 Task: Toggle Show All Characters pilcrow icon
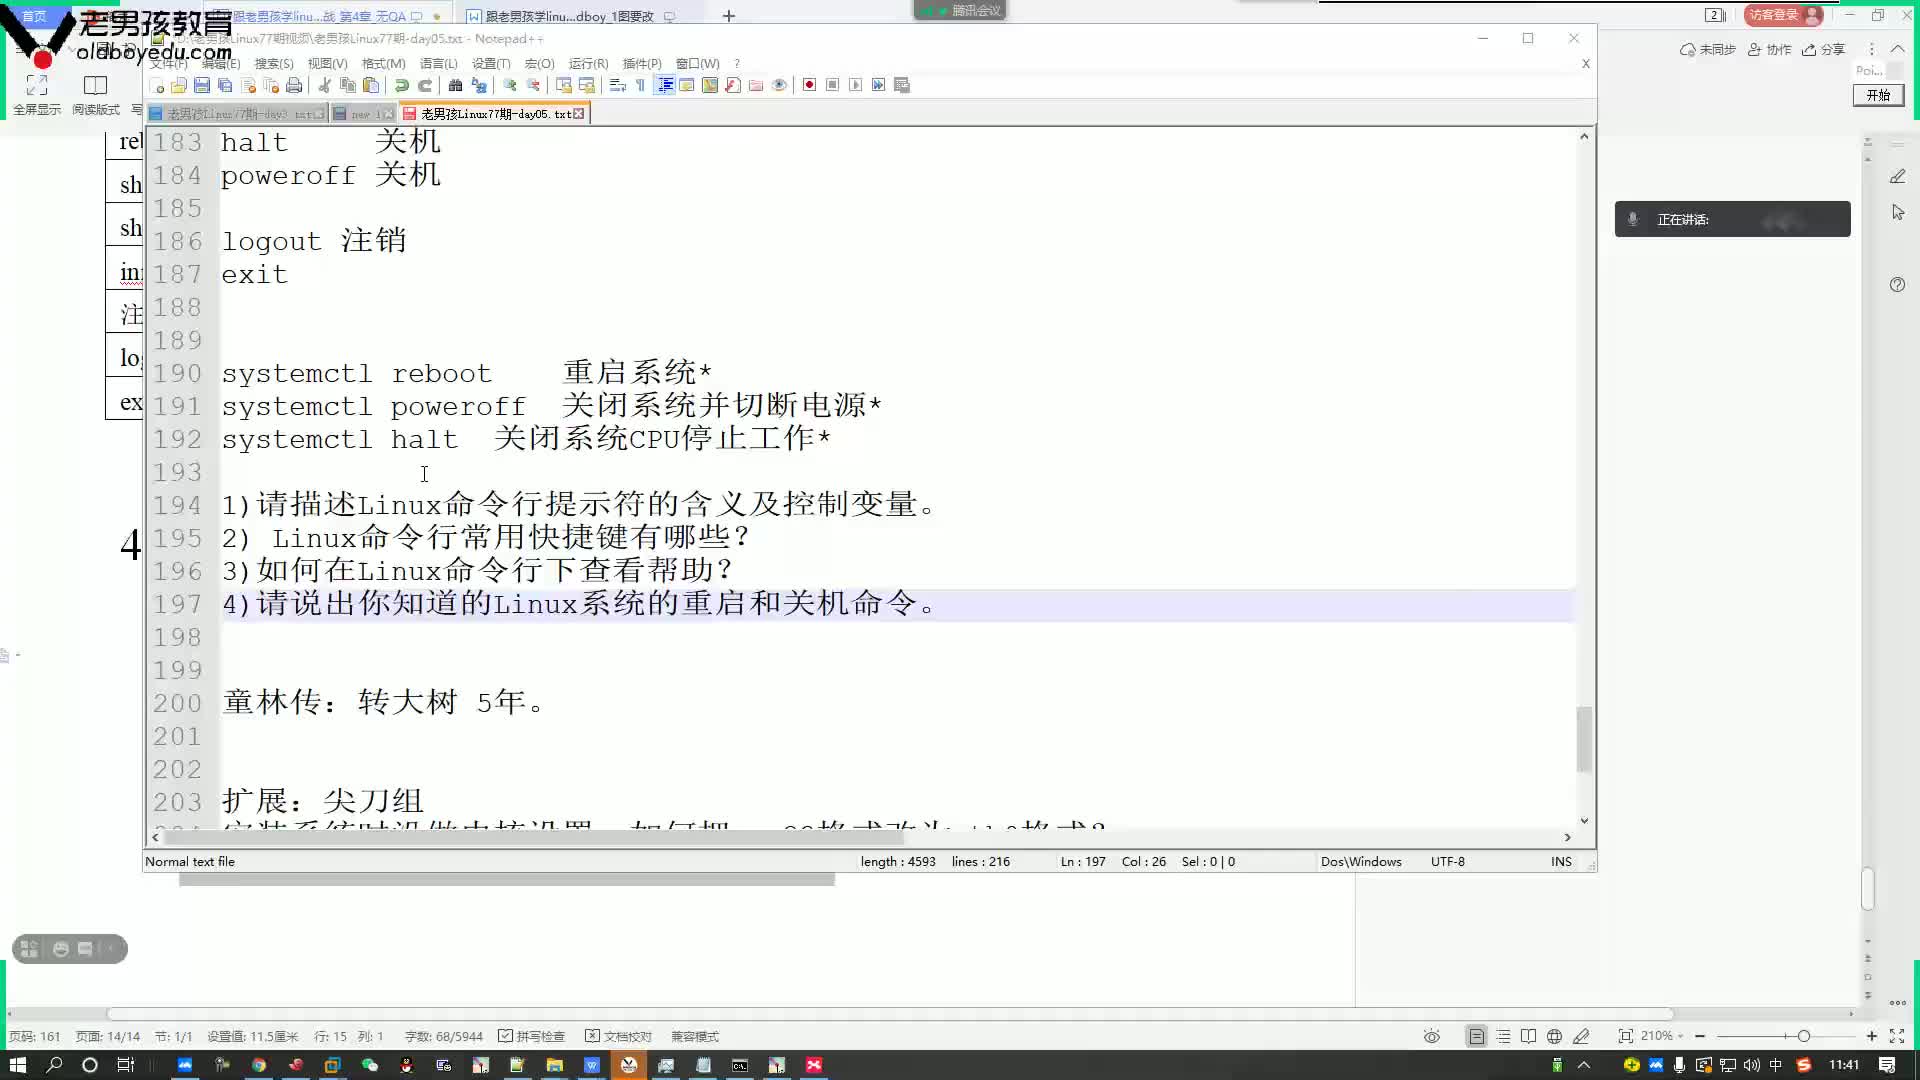tap(640, 85)
